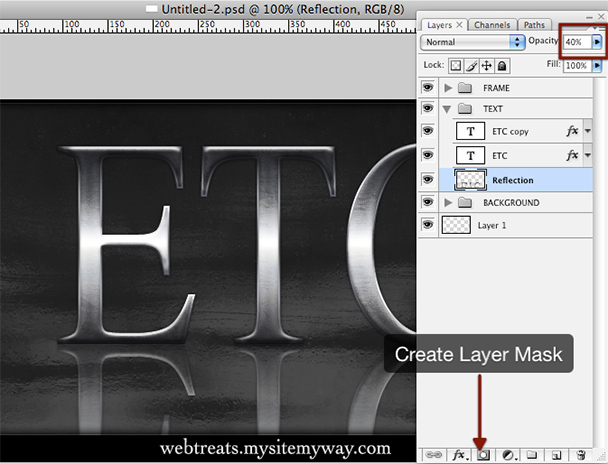Click the BACKGROUND group name
Viewport: 608px width, 464px height.
click(x=511, y=202)
